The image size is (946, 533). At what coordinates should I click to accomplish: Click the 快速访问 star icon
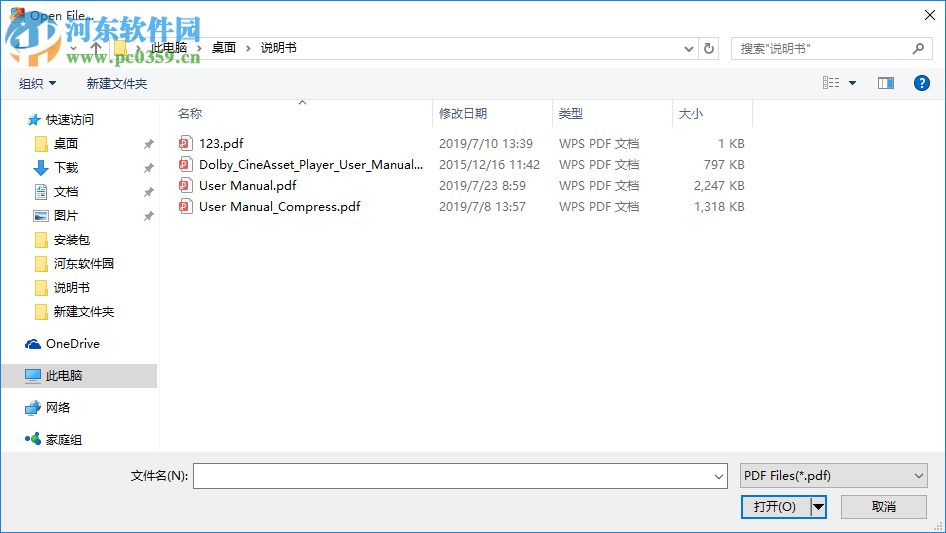(x=34, y=120)
